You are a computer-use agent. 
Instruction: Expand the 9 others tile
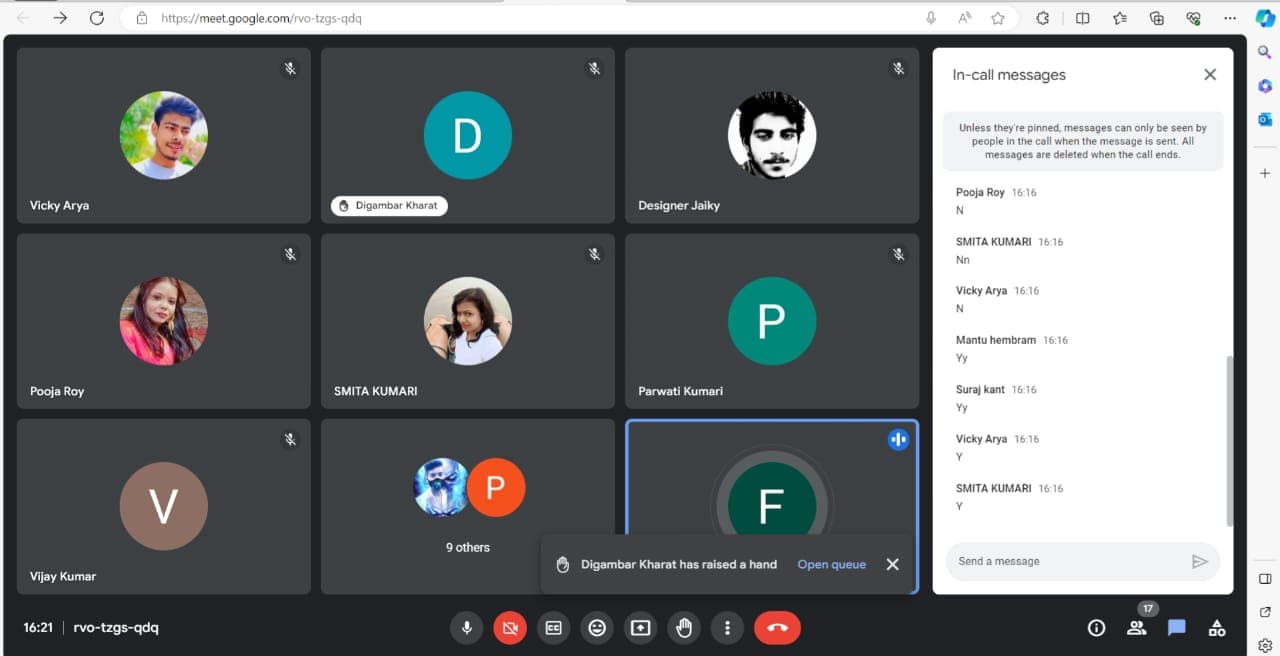(468, 506)
